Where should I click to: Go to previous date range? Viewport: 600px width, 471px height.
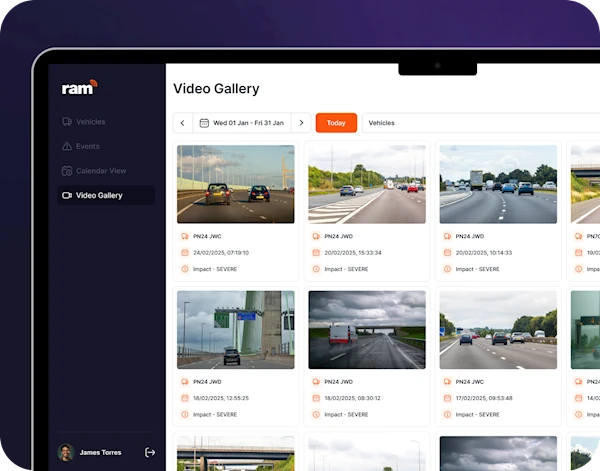click(x=183, y=123)
